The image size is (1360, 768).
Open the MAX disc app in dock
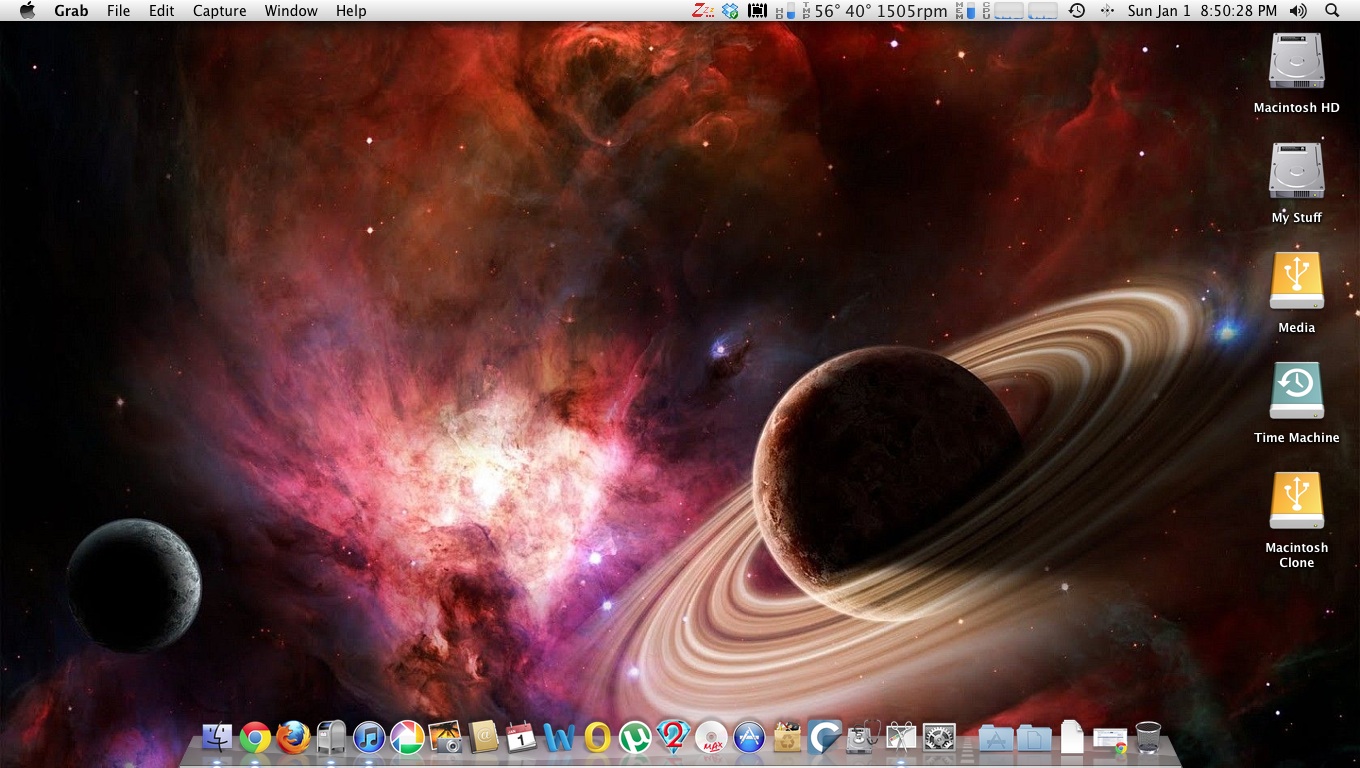(711, 738)
